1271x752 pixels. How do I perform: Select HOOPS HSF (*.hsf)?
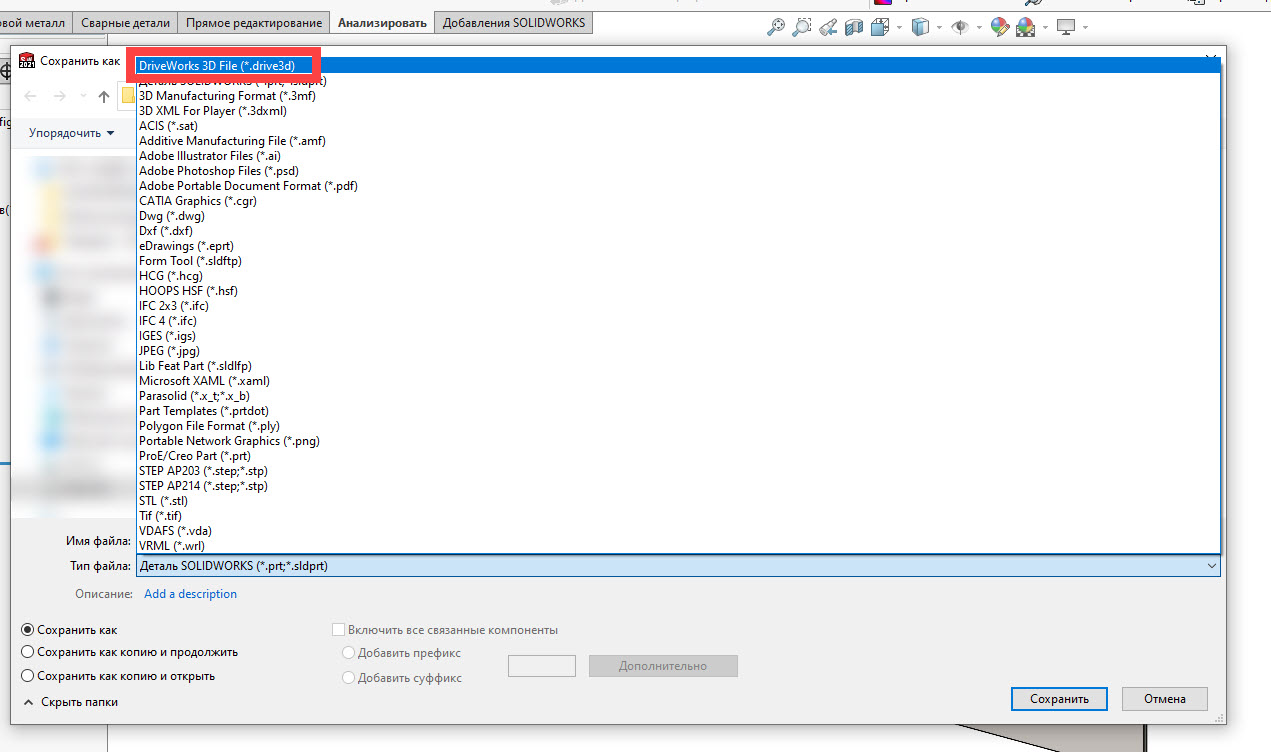tap(678, 291)
